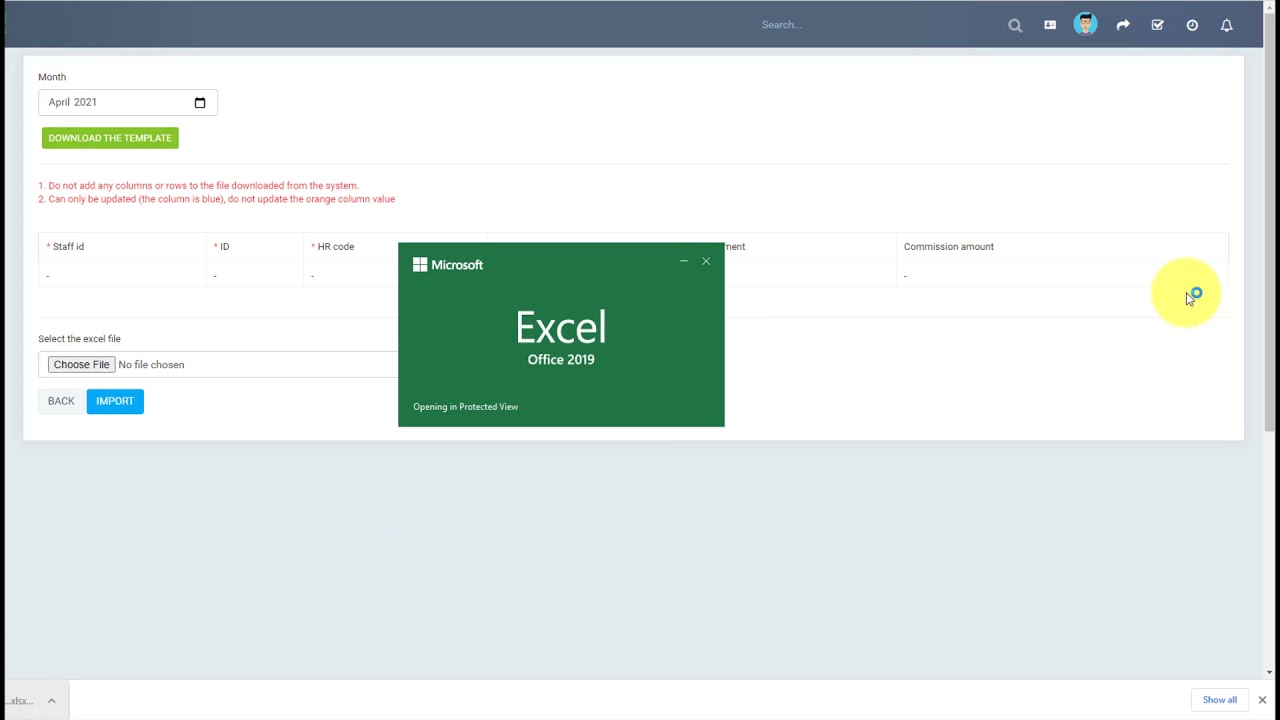
Task: Click the scrollbar down arrow
Action: pos(1270,672)
